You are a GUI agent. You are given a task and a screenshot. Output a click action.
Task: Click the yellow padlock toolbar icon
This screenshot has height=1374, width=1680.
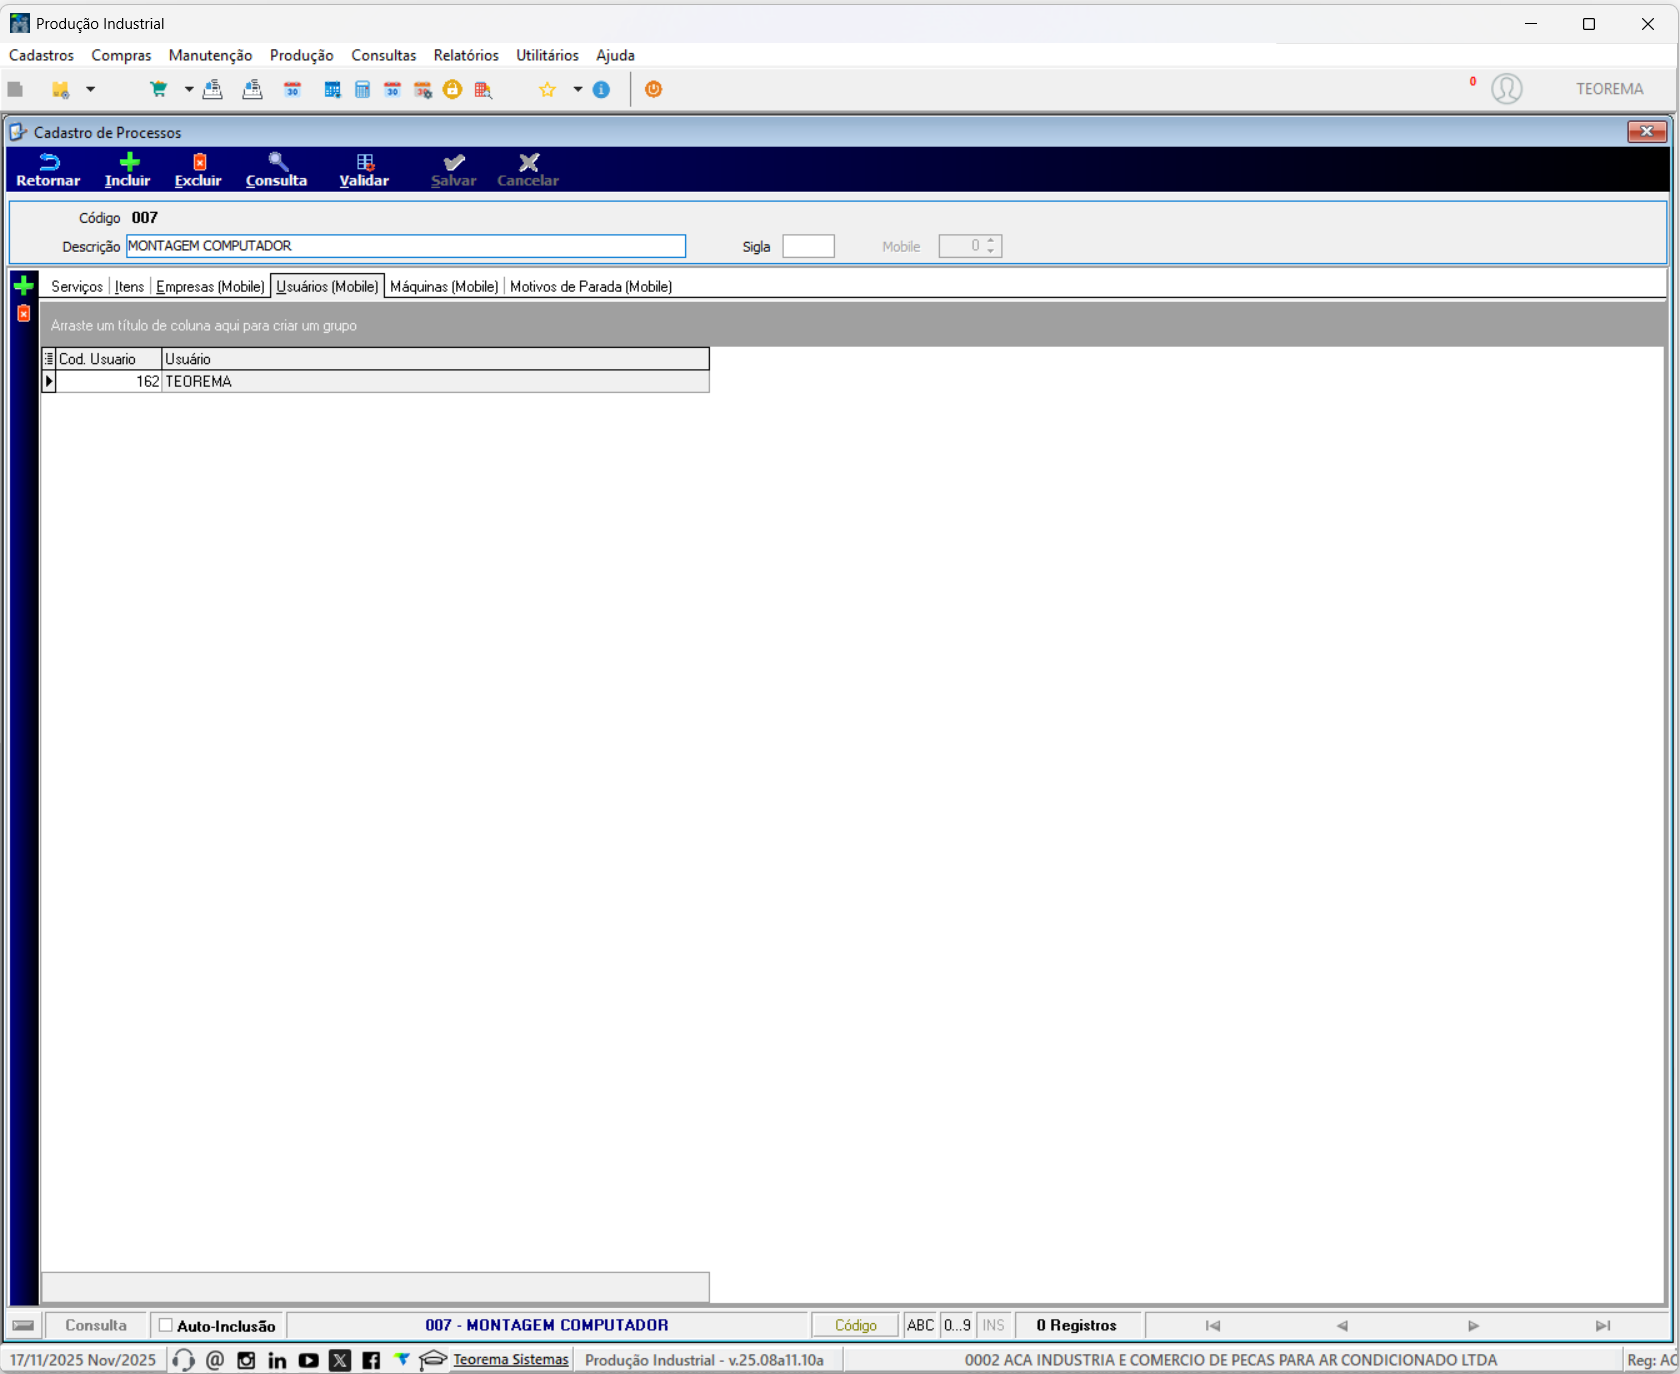pyautogui.click(x=453, y=89)
